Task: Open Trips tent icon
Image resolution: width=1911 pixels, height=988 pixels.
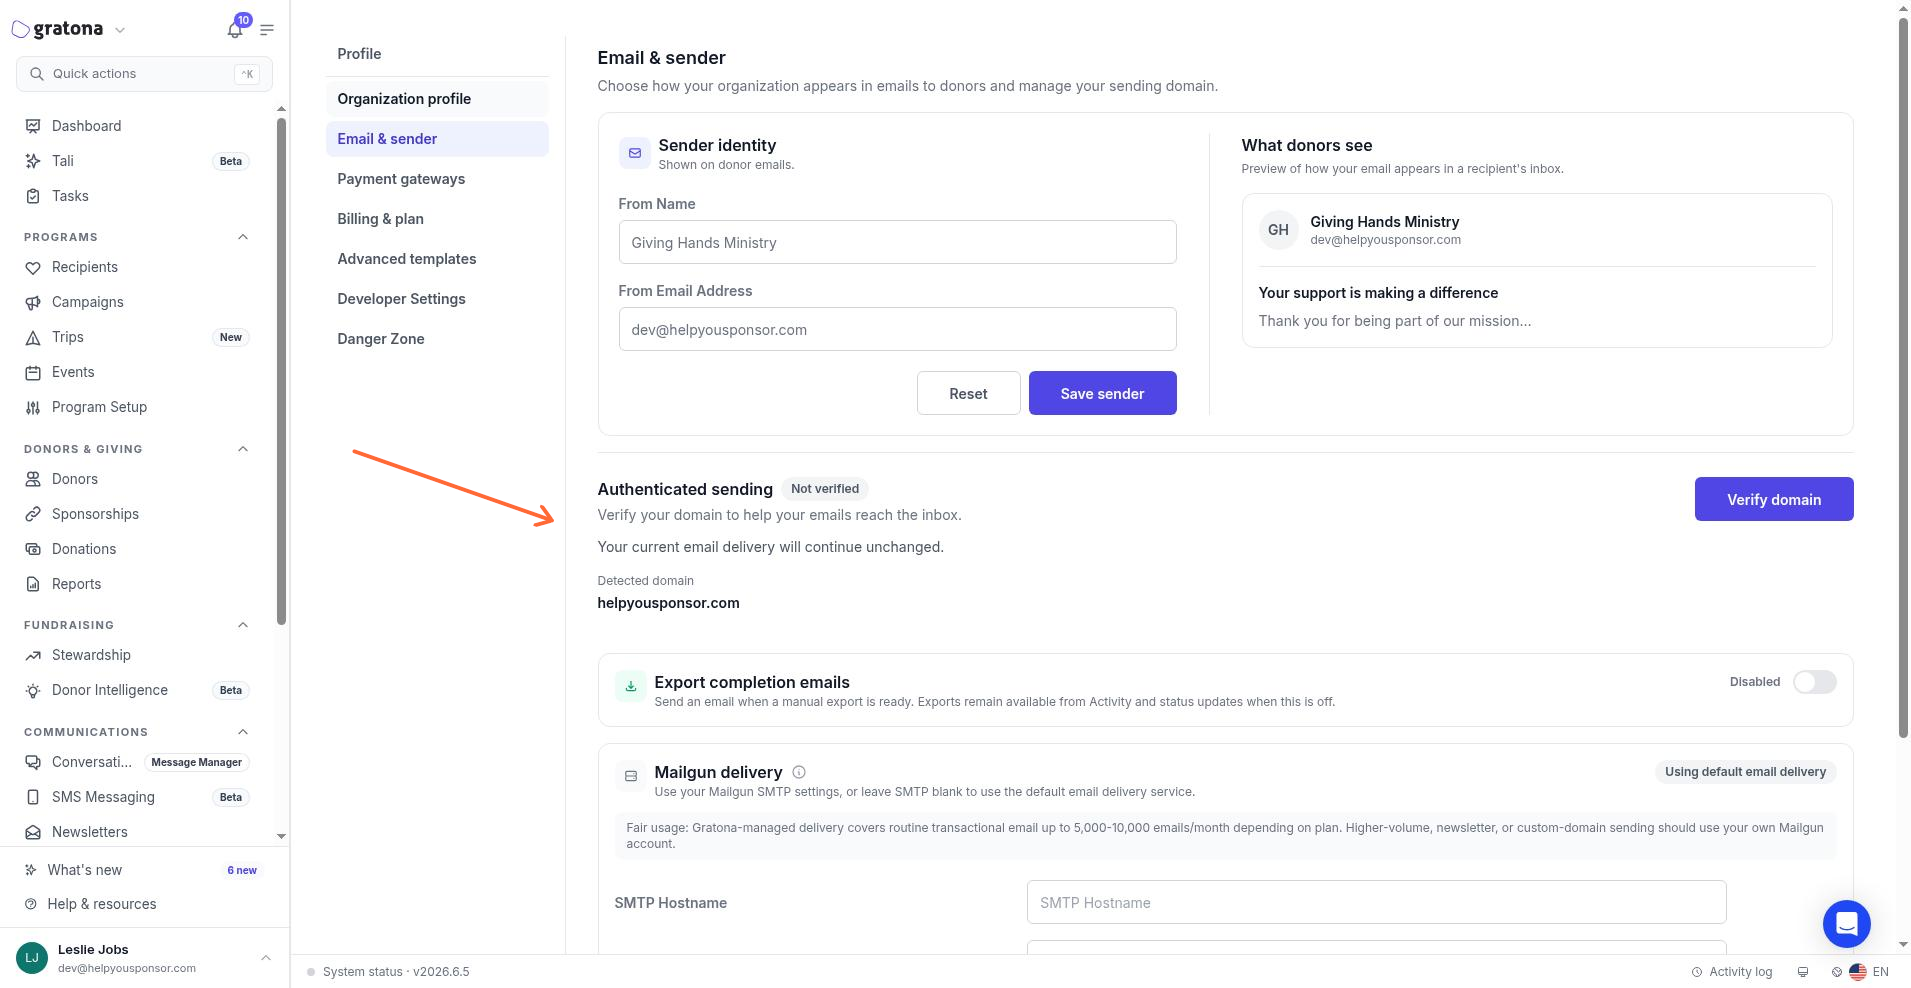Action: pos(33,337)
